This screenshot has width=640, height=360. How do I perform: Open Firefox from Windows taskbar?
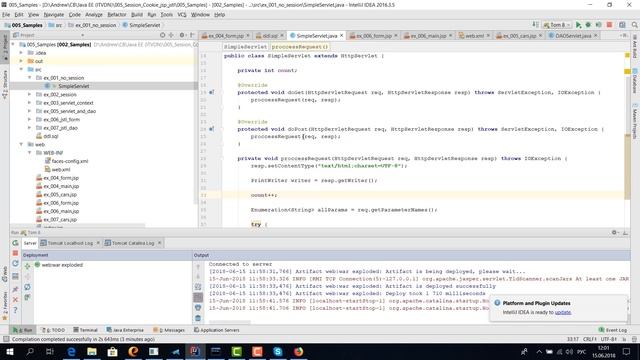(298, 351)
